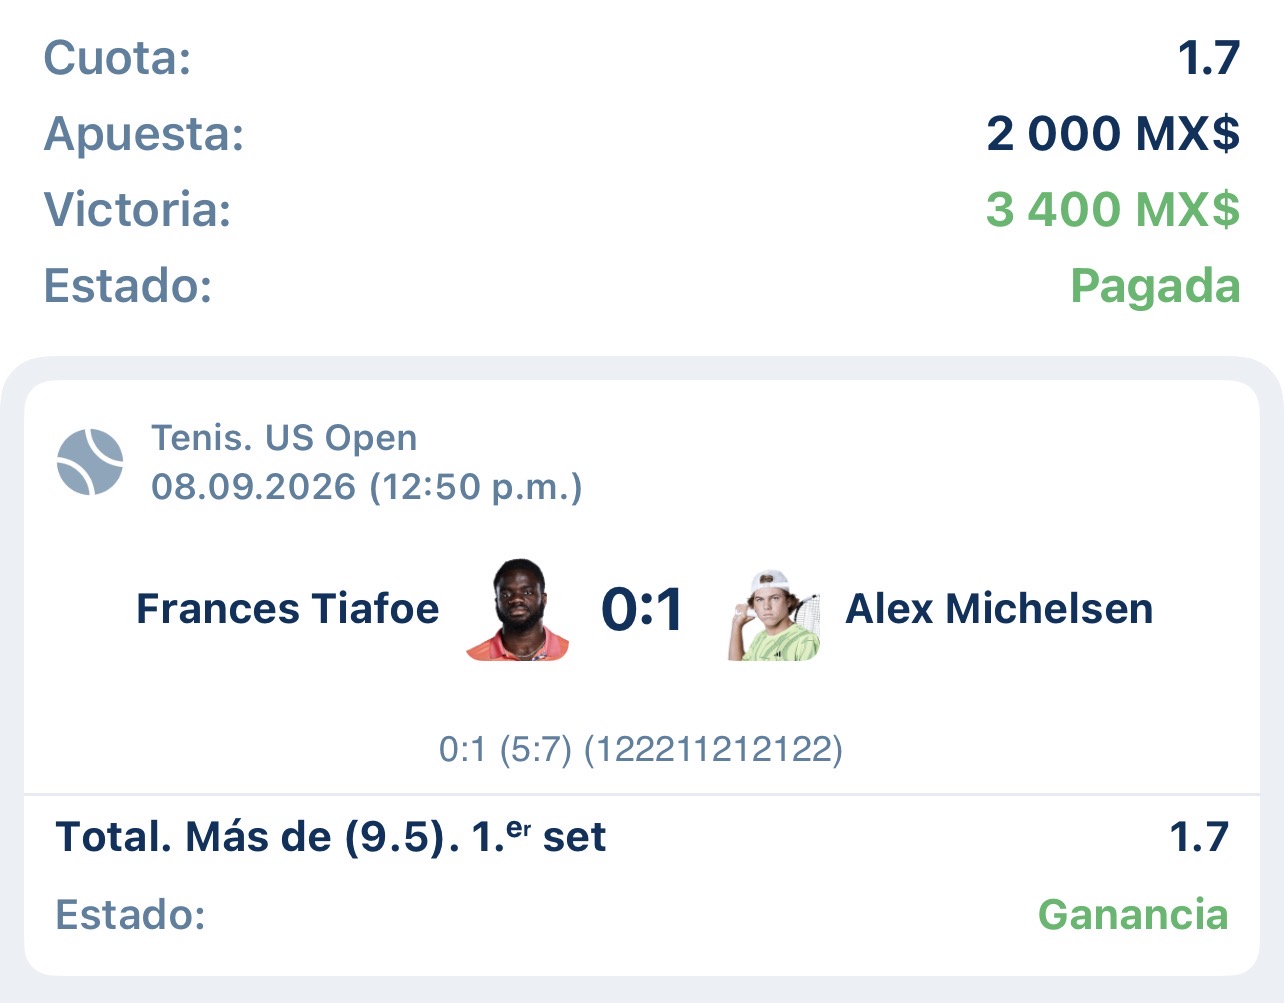
Task: Select the Apuesta label
Action: point(144,134)
